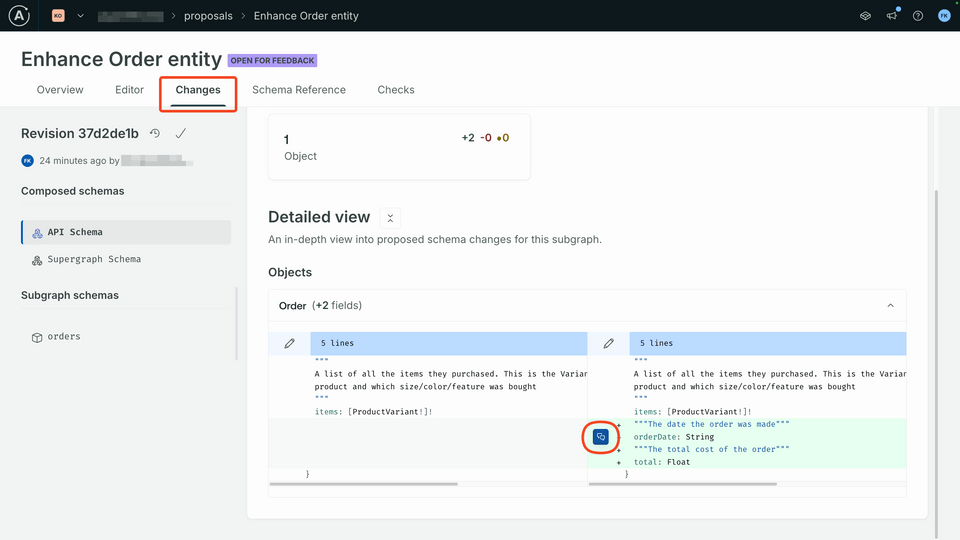Click the Enhance Order entity breadcrumb
This screenshot has width=960, height=540.
tap(306, 16)
